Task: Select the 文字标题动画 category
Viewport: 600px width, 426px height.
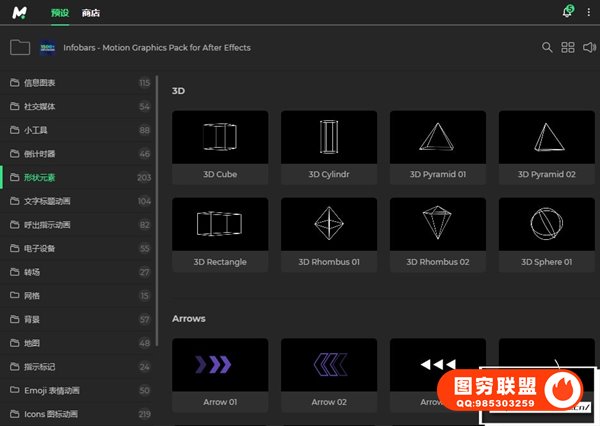Action: (x=47, y=201)
